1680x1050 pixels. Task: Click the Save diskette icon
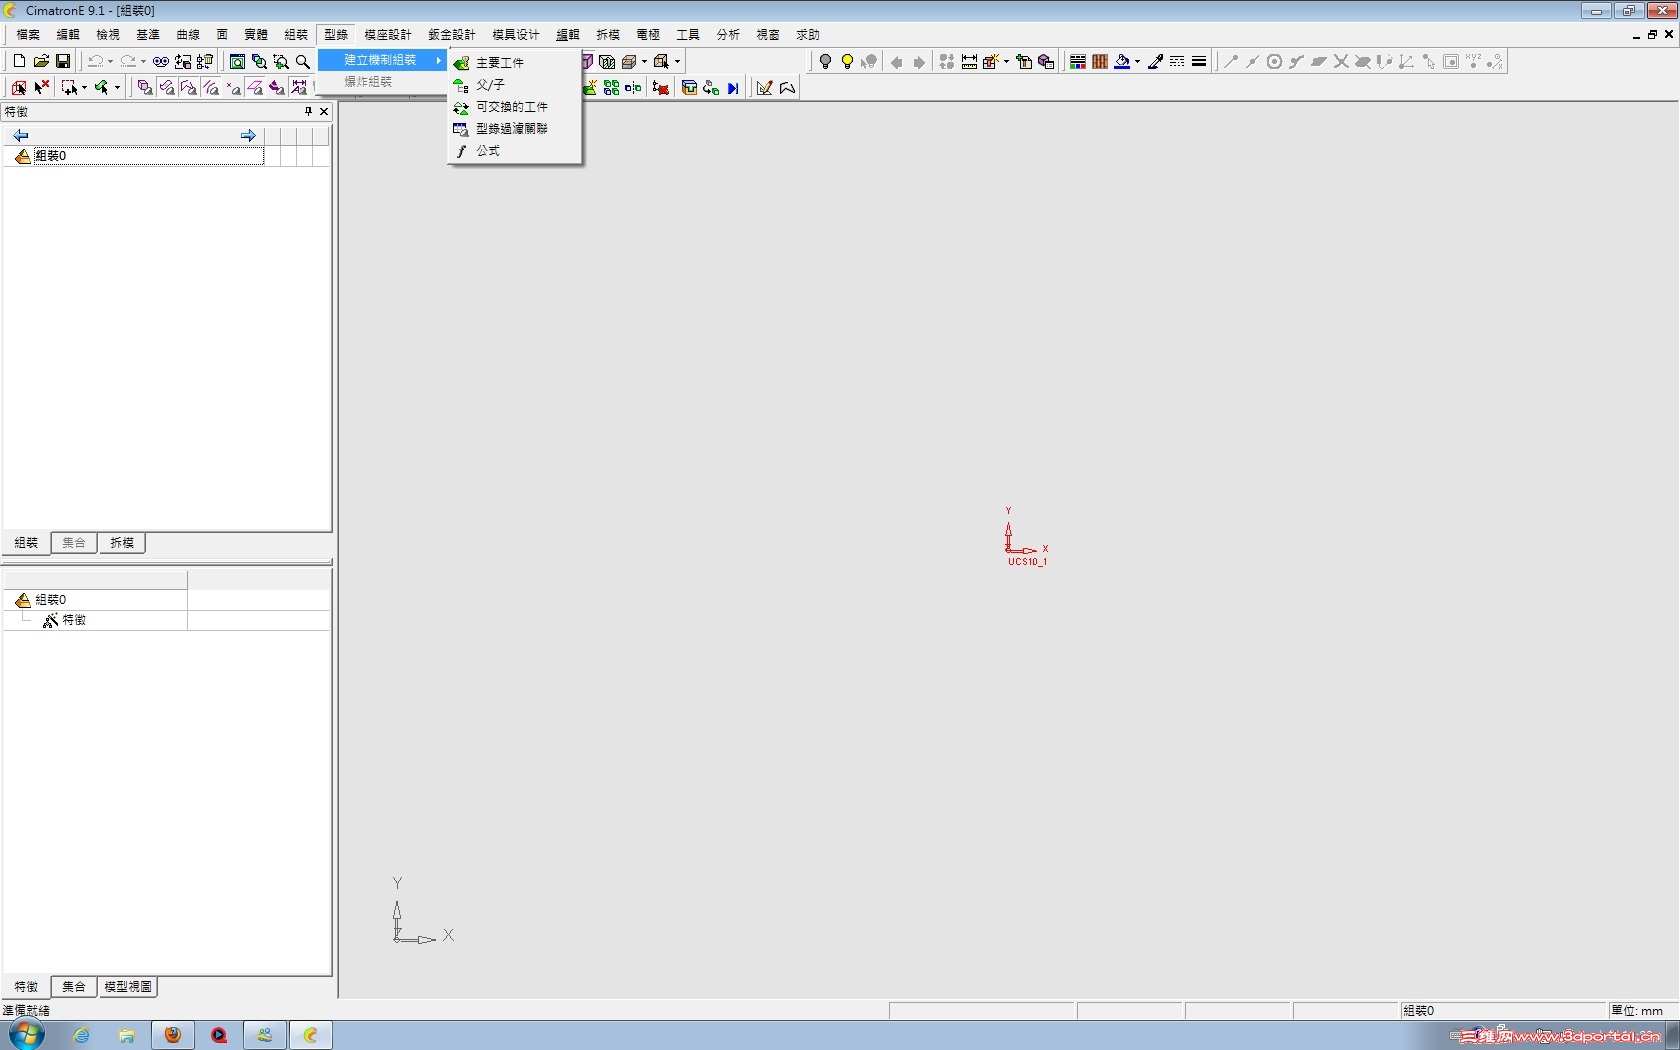click(x=62, y=61)
